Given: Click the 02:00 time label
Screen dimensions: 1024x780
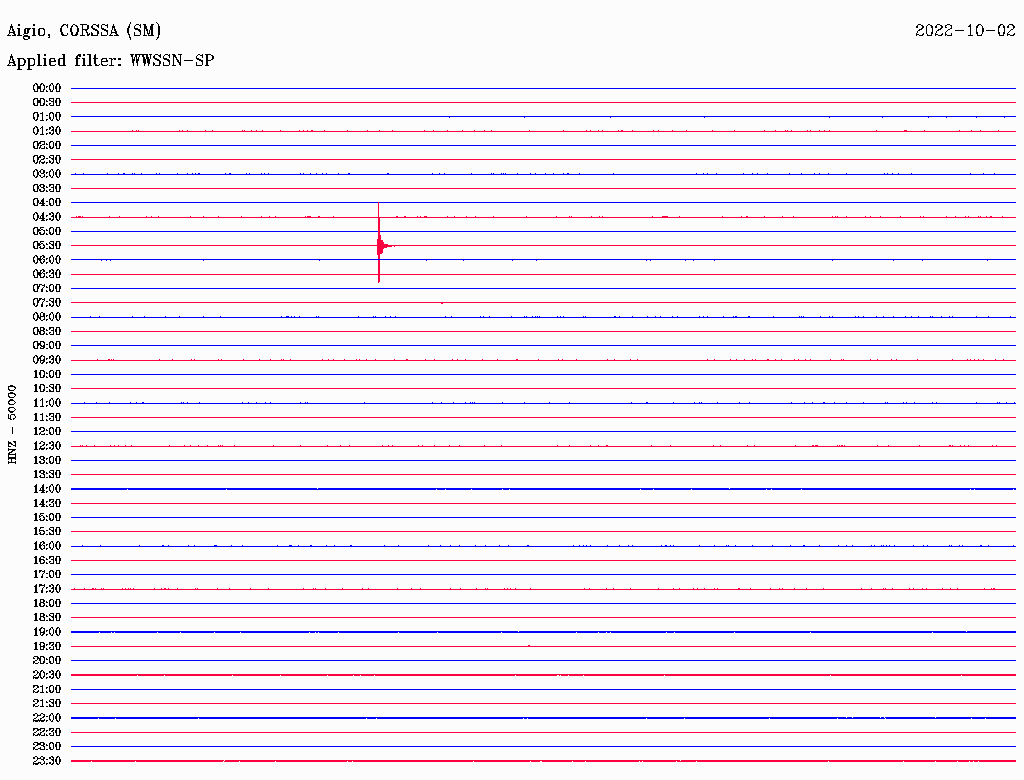Looking at the screenshot, I should click(47, 145).
